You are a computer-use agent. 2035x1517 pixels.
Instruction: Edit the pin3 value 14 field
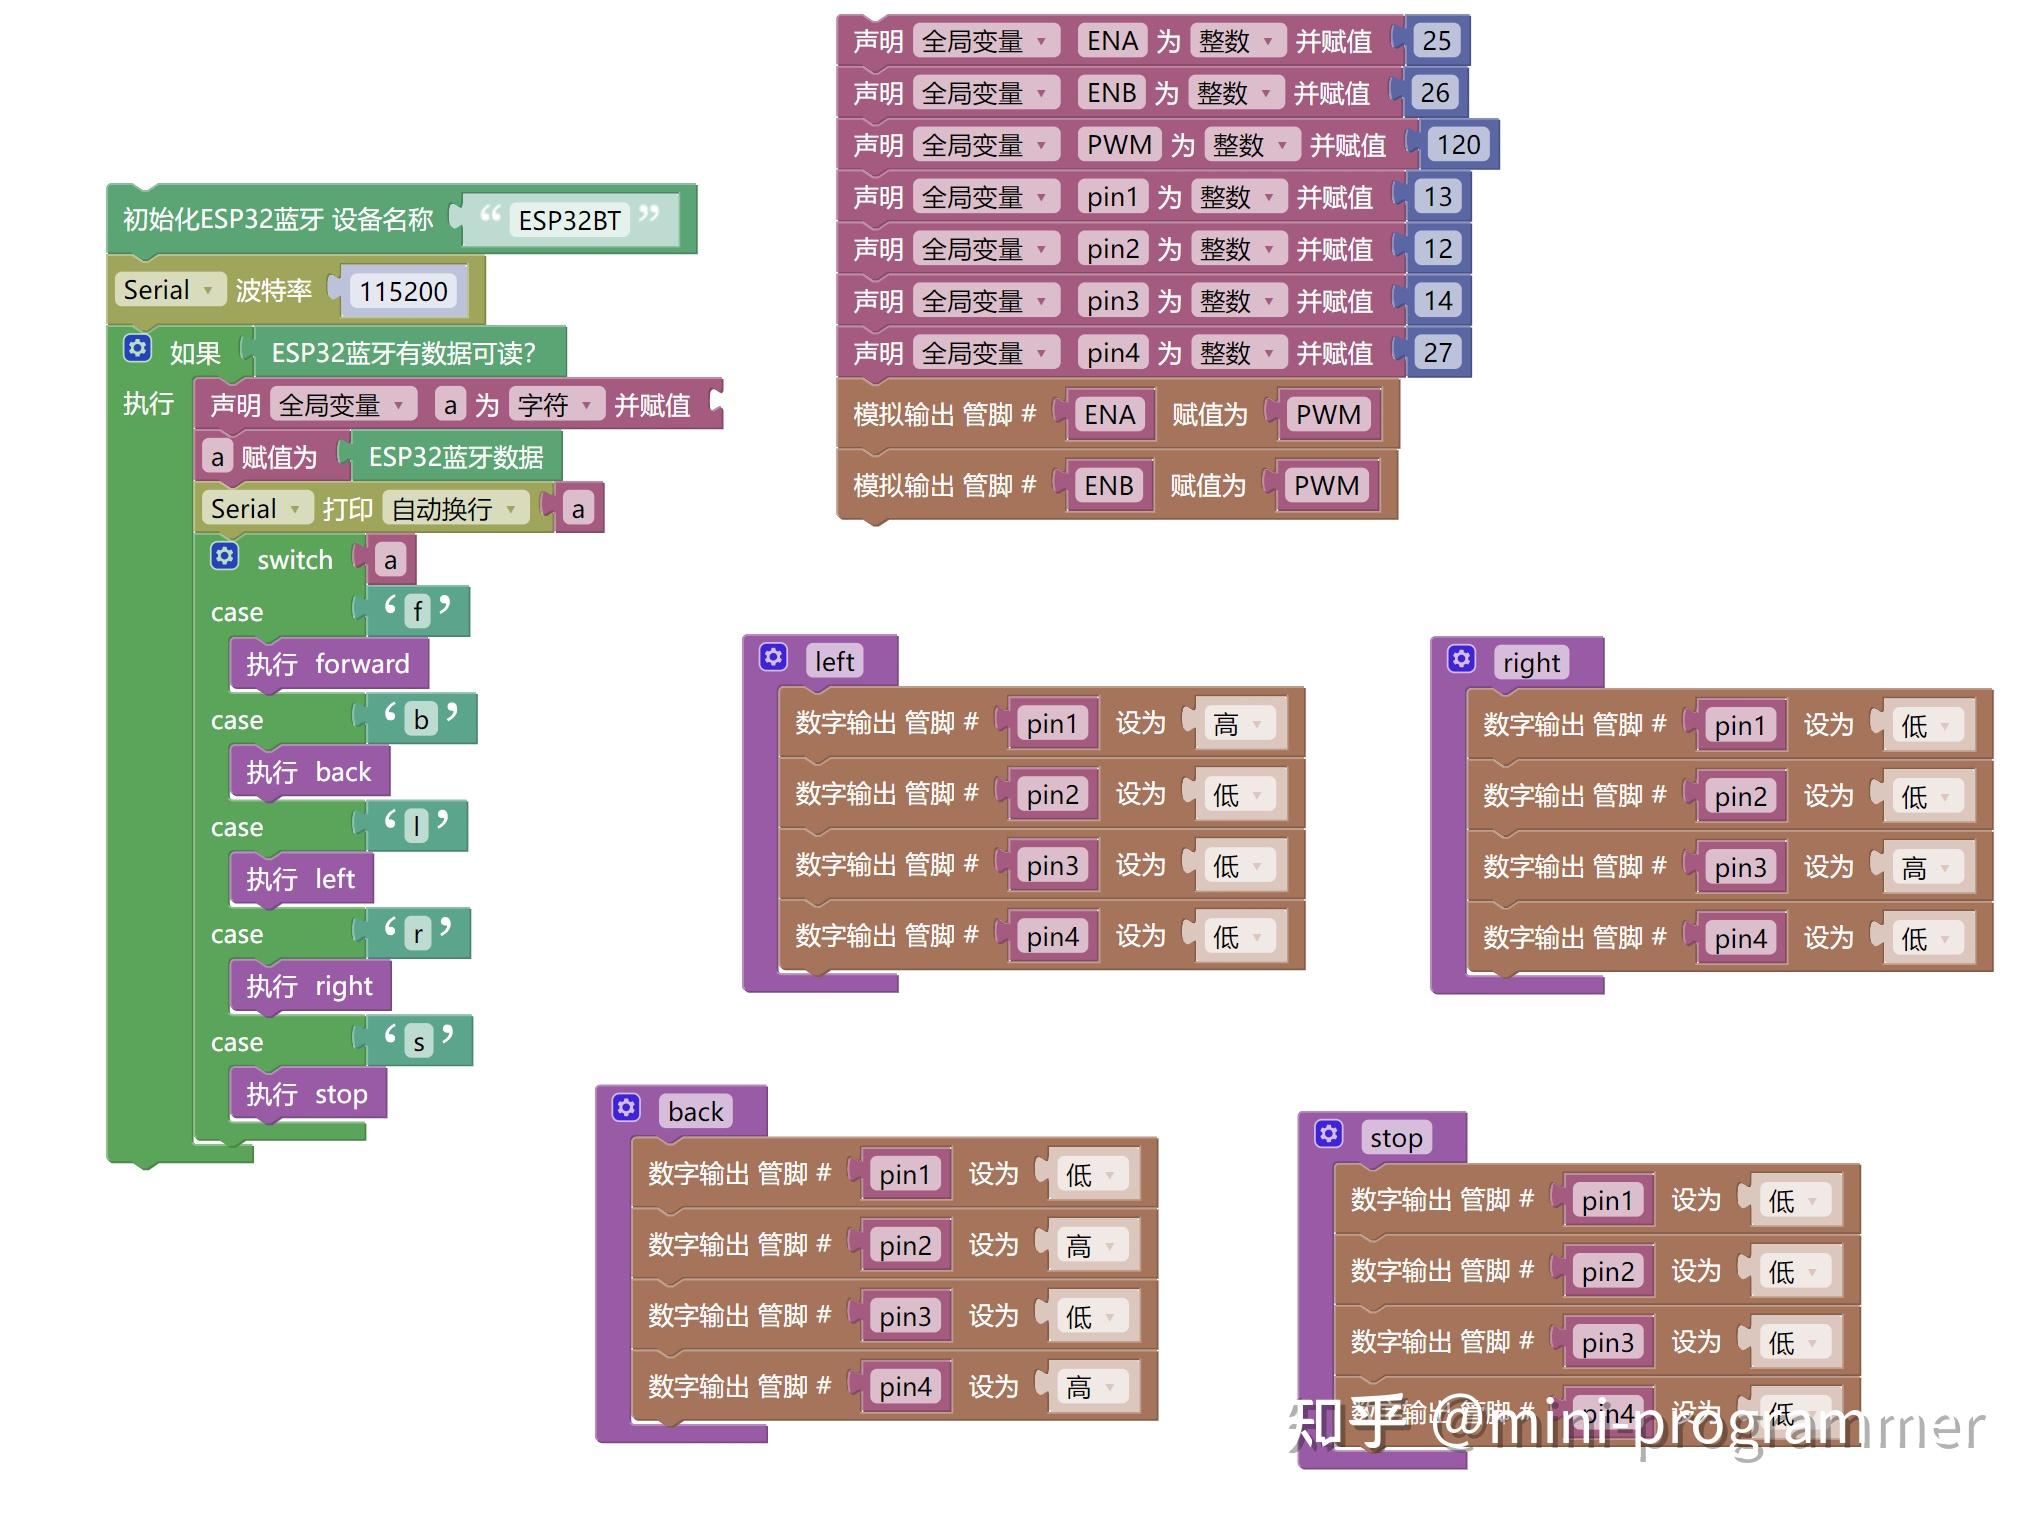coord(1438,301)
